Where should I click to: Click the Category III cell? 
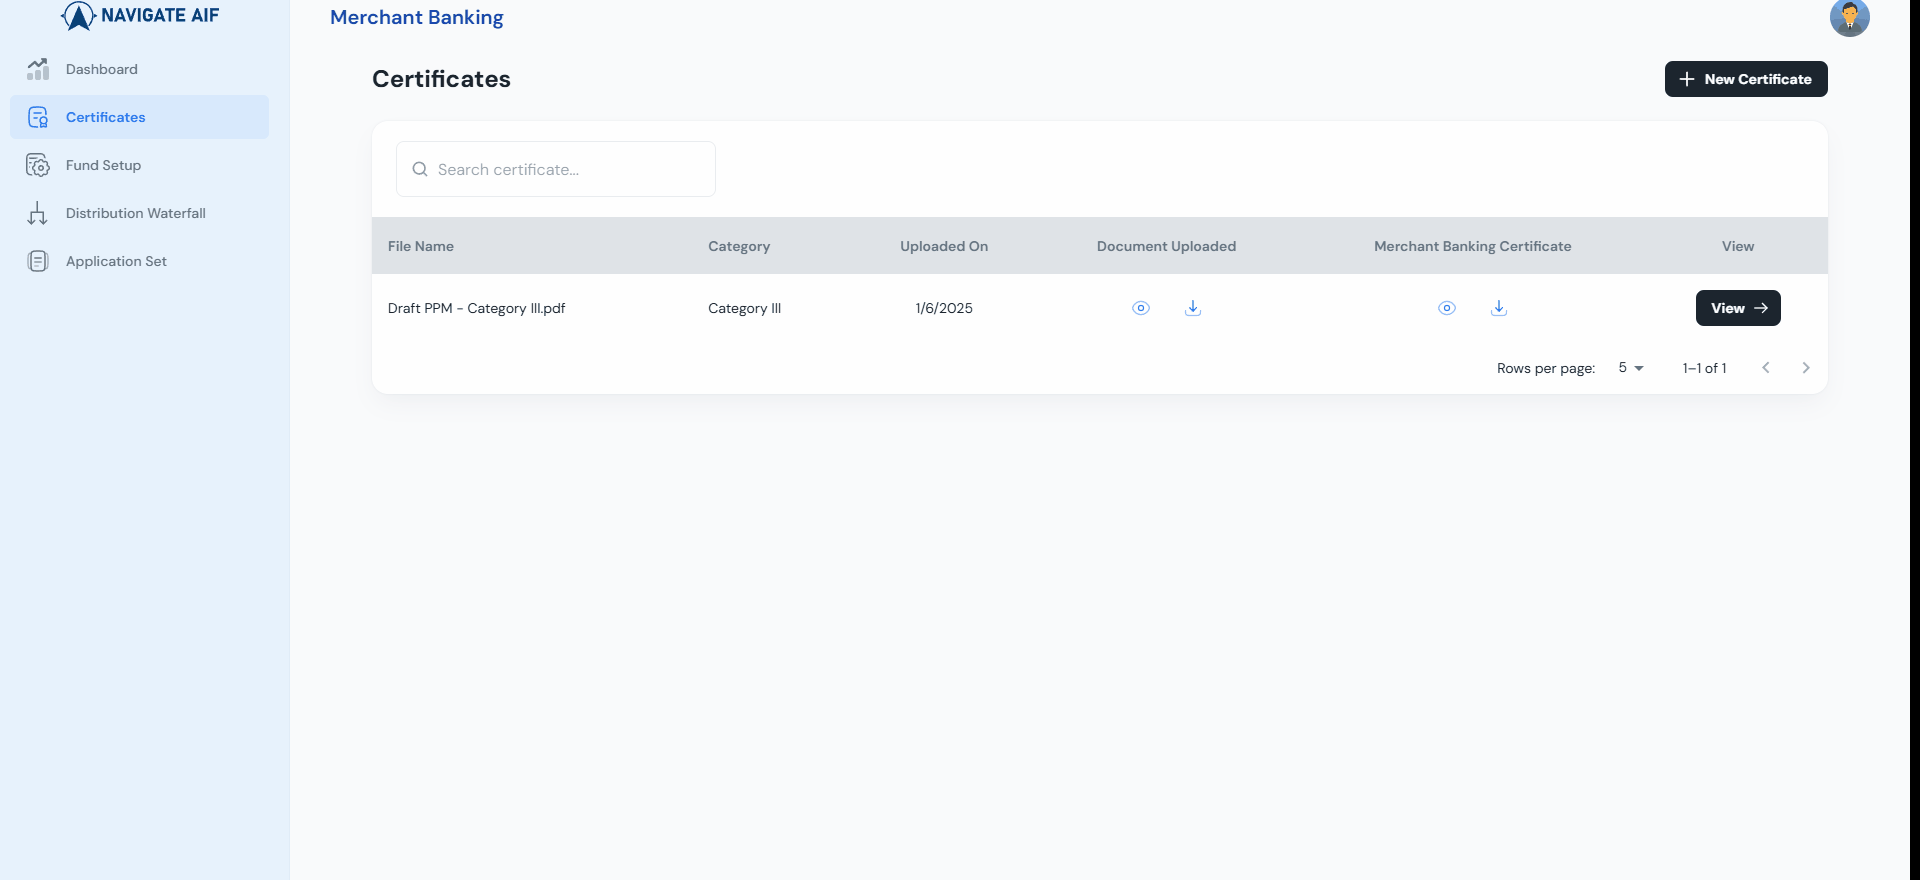(745, 308)
